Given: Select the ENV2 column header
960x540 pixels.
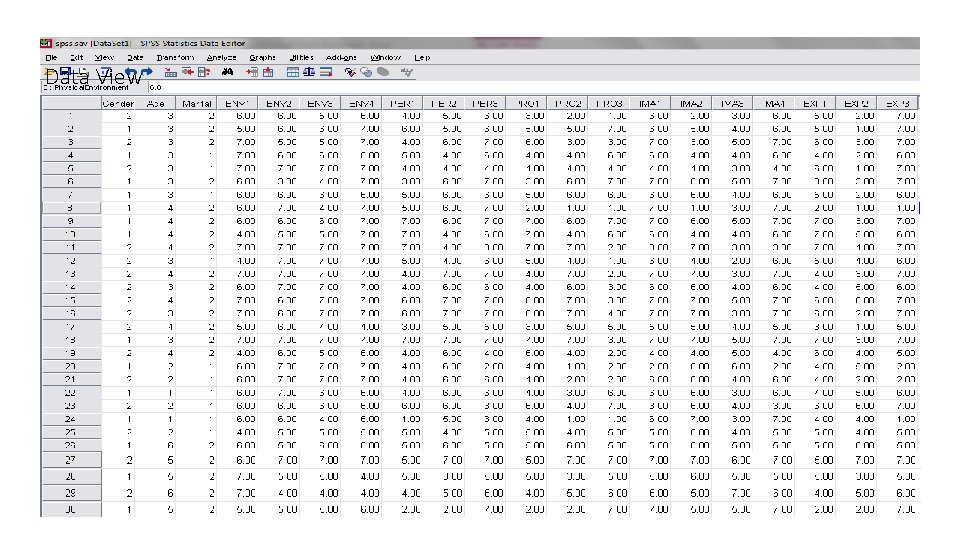Looking at the screenshot, I should tap(279, 104).
